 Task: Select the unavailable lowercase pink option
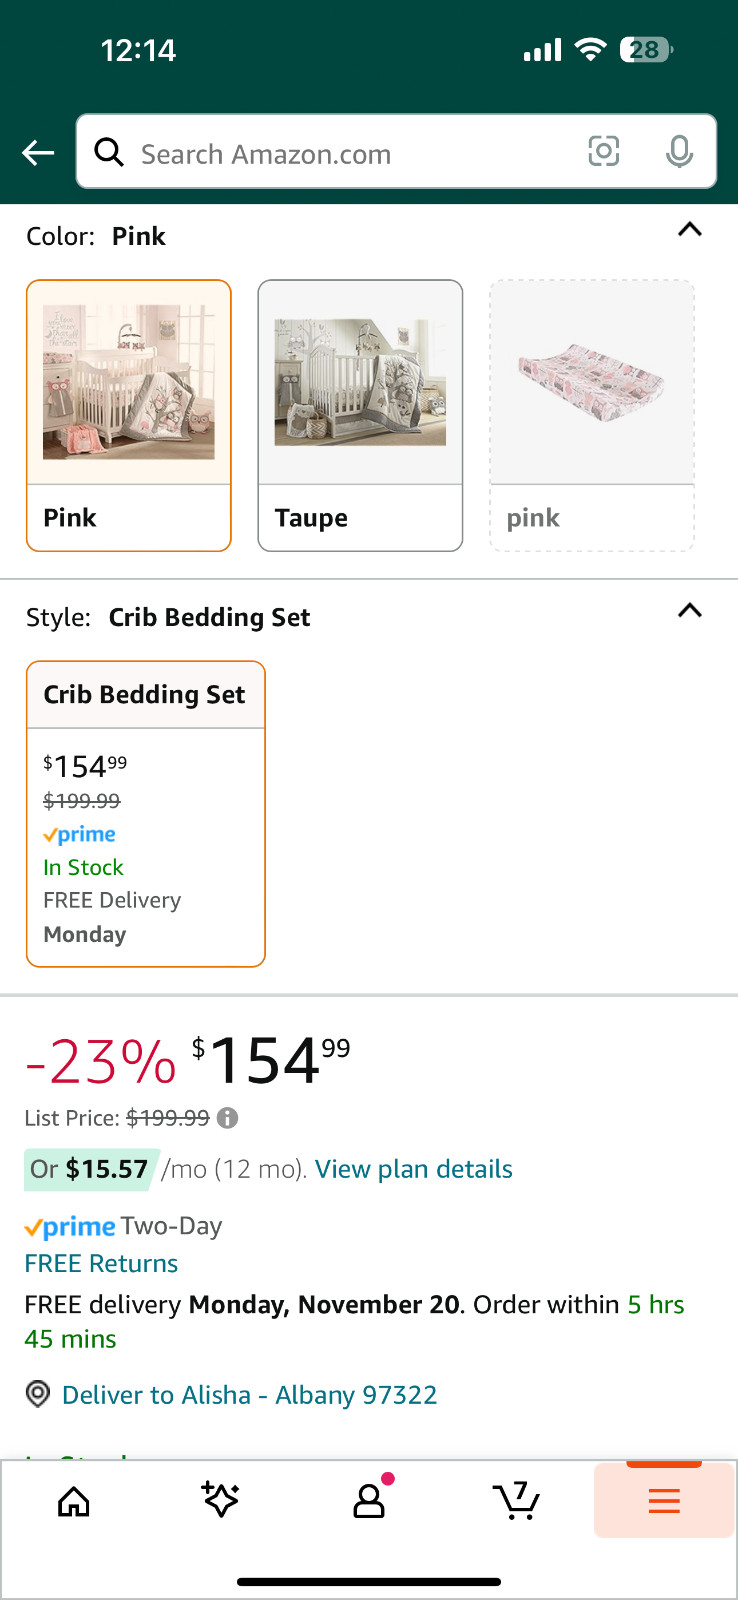click(x=592, y=517)
